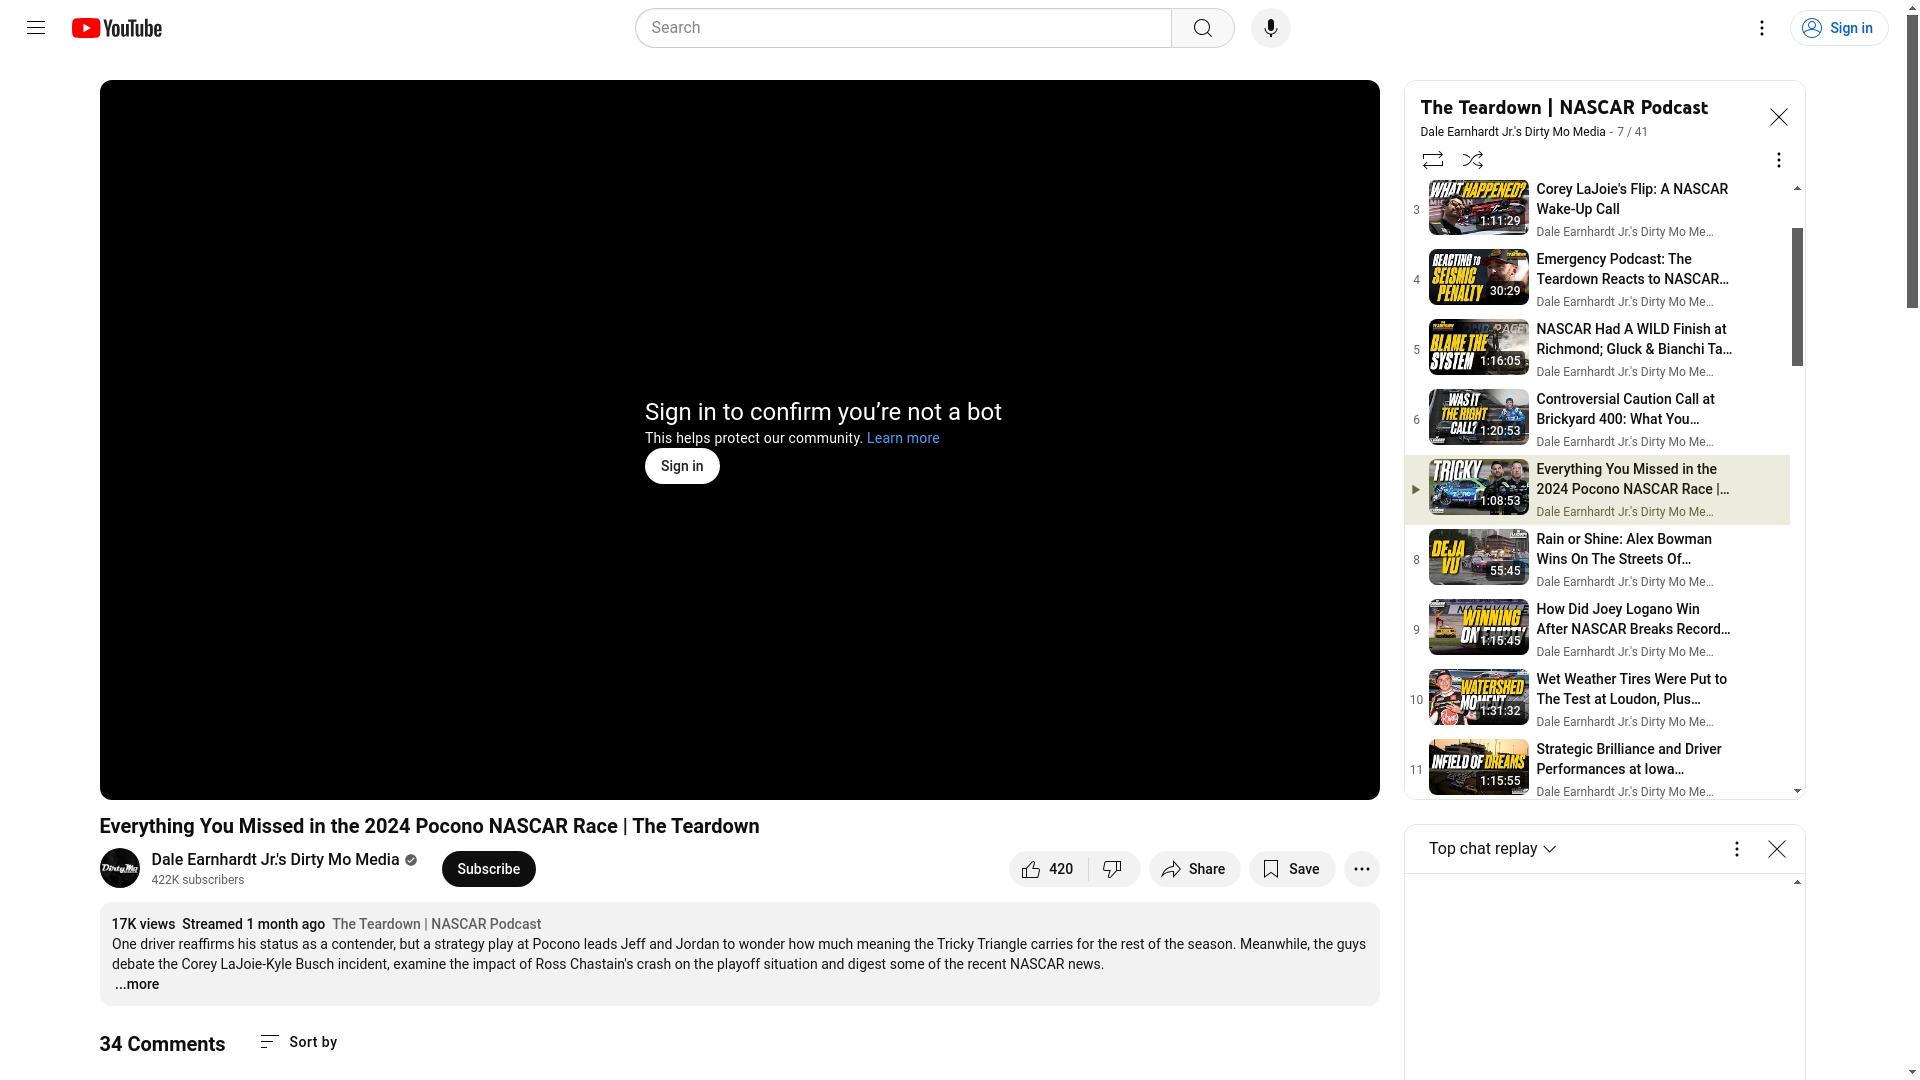The width and height of the screenshot is (1920, 1080).
Task: Open more actions ellipsis below video
Action: pos(1362,869)
